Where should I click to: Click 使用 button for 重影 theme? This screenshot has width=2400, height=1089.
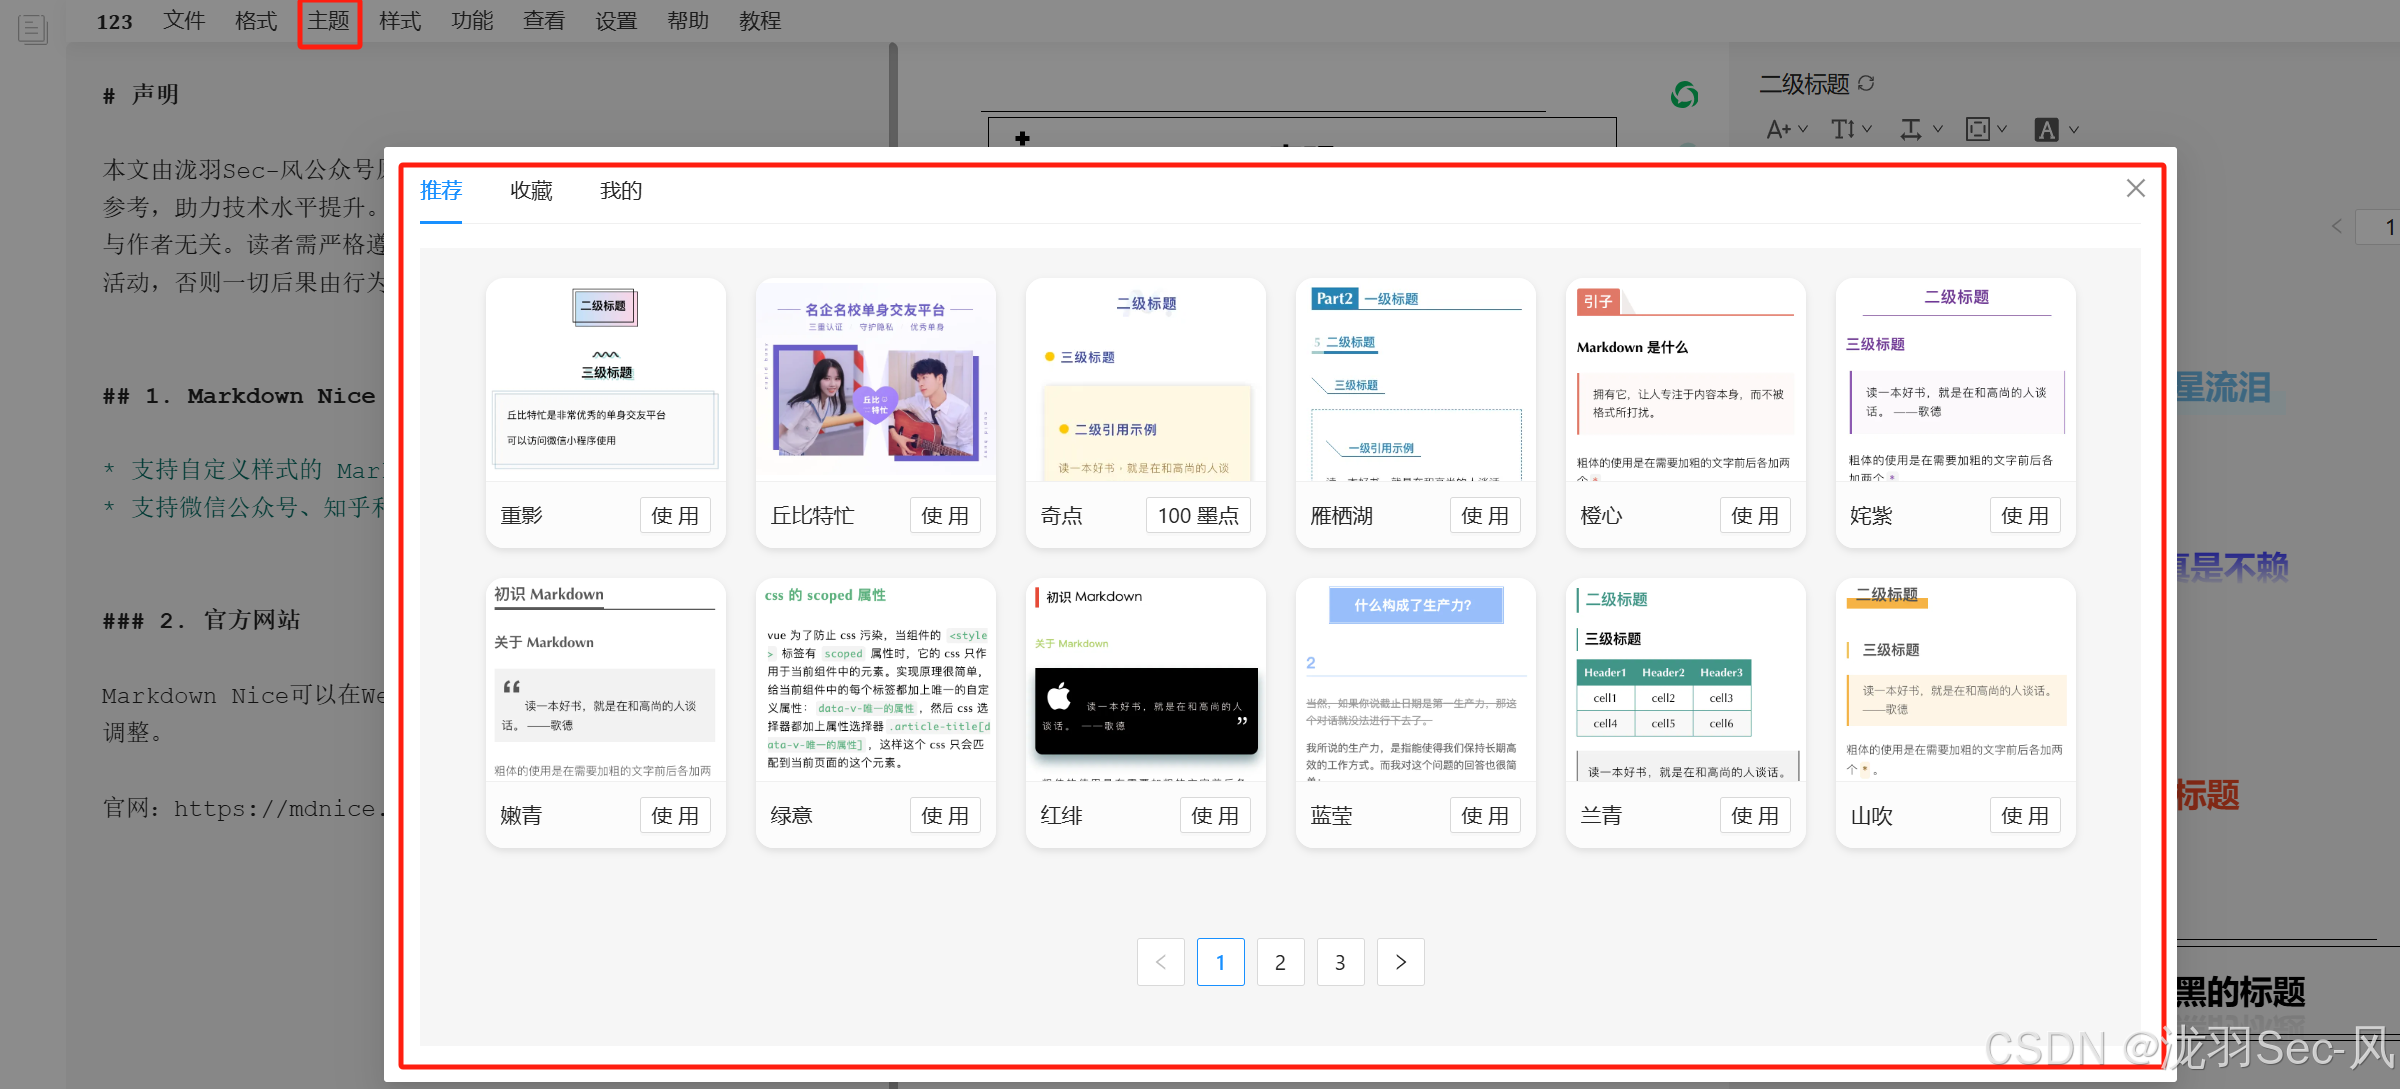[675, 515]
